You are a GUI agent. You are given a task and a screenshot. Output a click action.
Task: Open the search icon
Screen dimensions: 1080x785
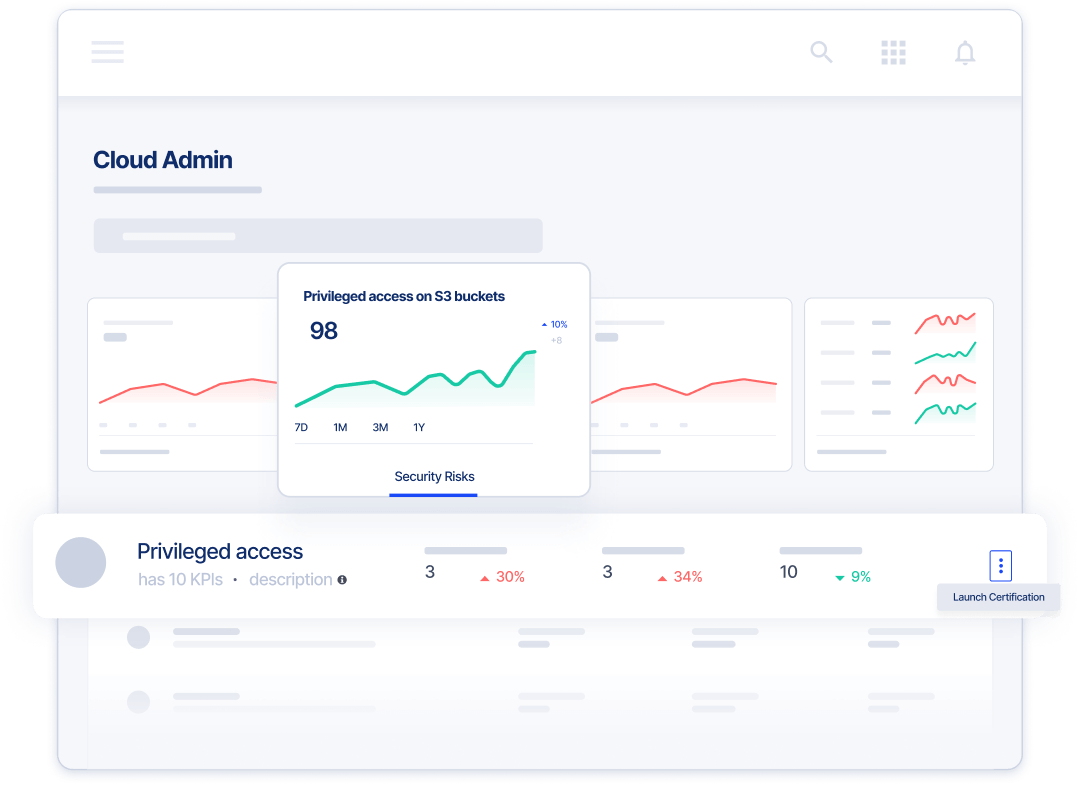pos(820,52)
